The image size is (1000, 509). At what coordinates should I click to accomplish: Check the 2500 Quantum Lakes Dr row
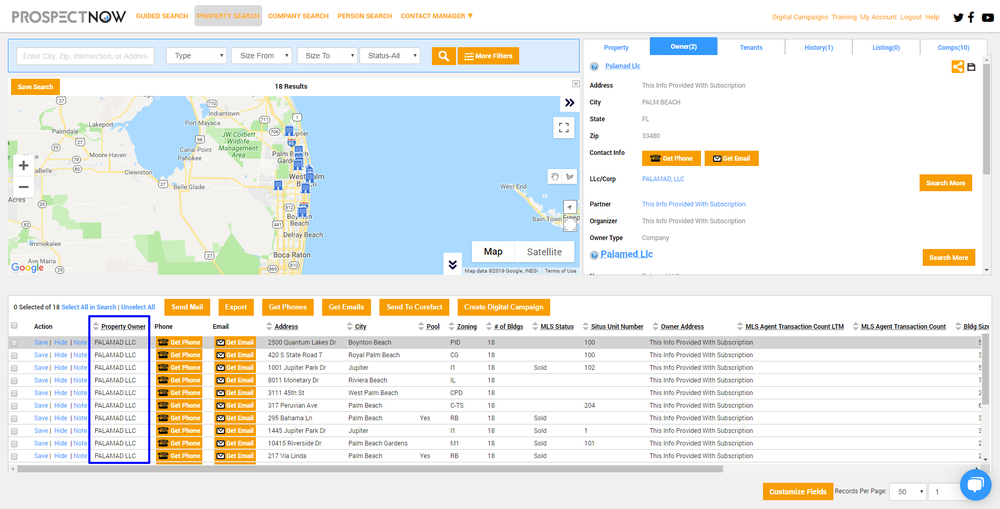pyautogui.click(x=15, y=343)
